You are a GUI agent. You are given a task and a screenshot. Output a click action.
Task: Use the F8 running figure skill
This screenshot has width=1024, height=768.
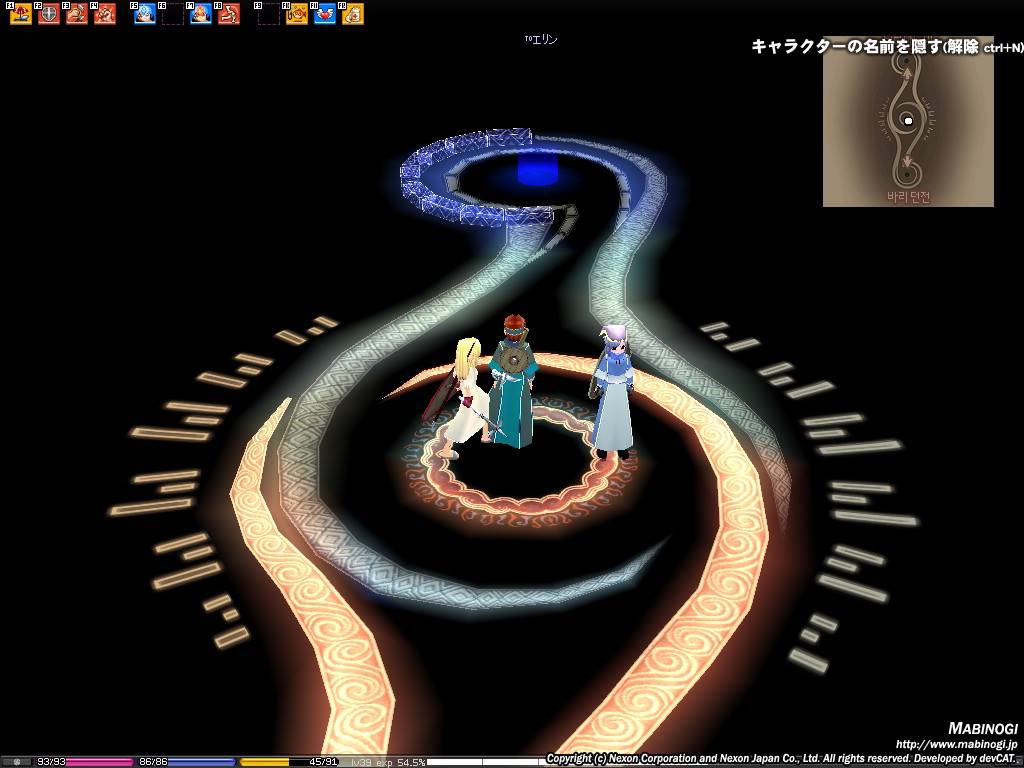point(229,14)
